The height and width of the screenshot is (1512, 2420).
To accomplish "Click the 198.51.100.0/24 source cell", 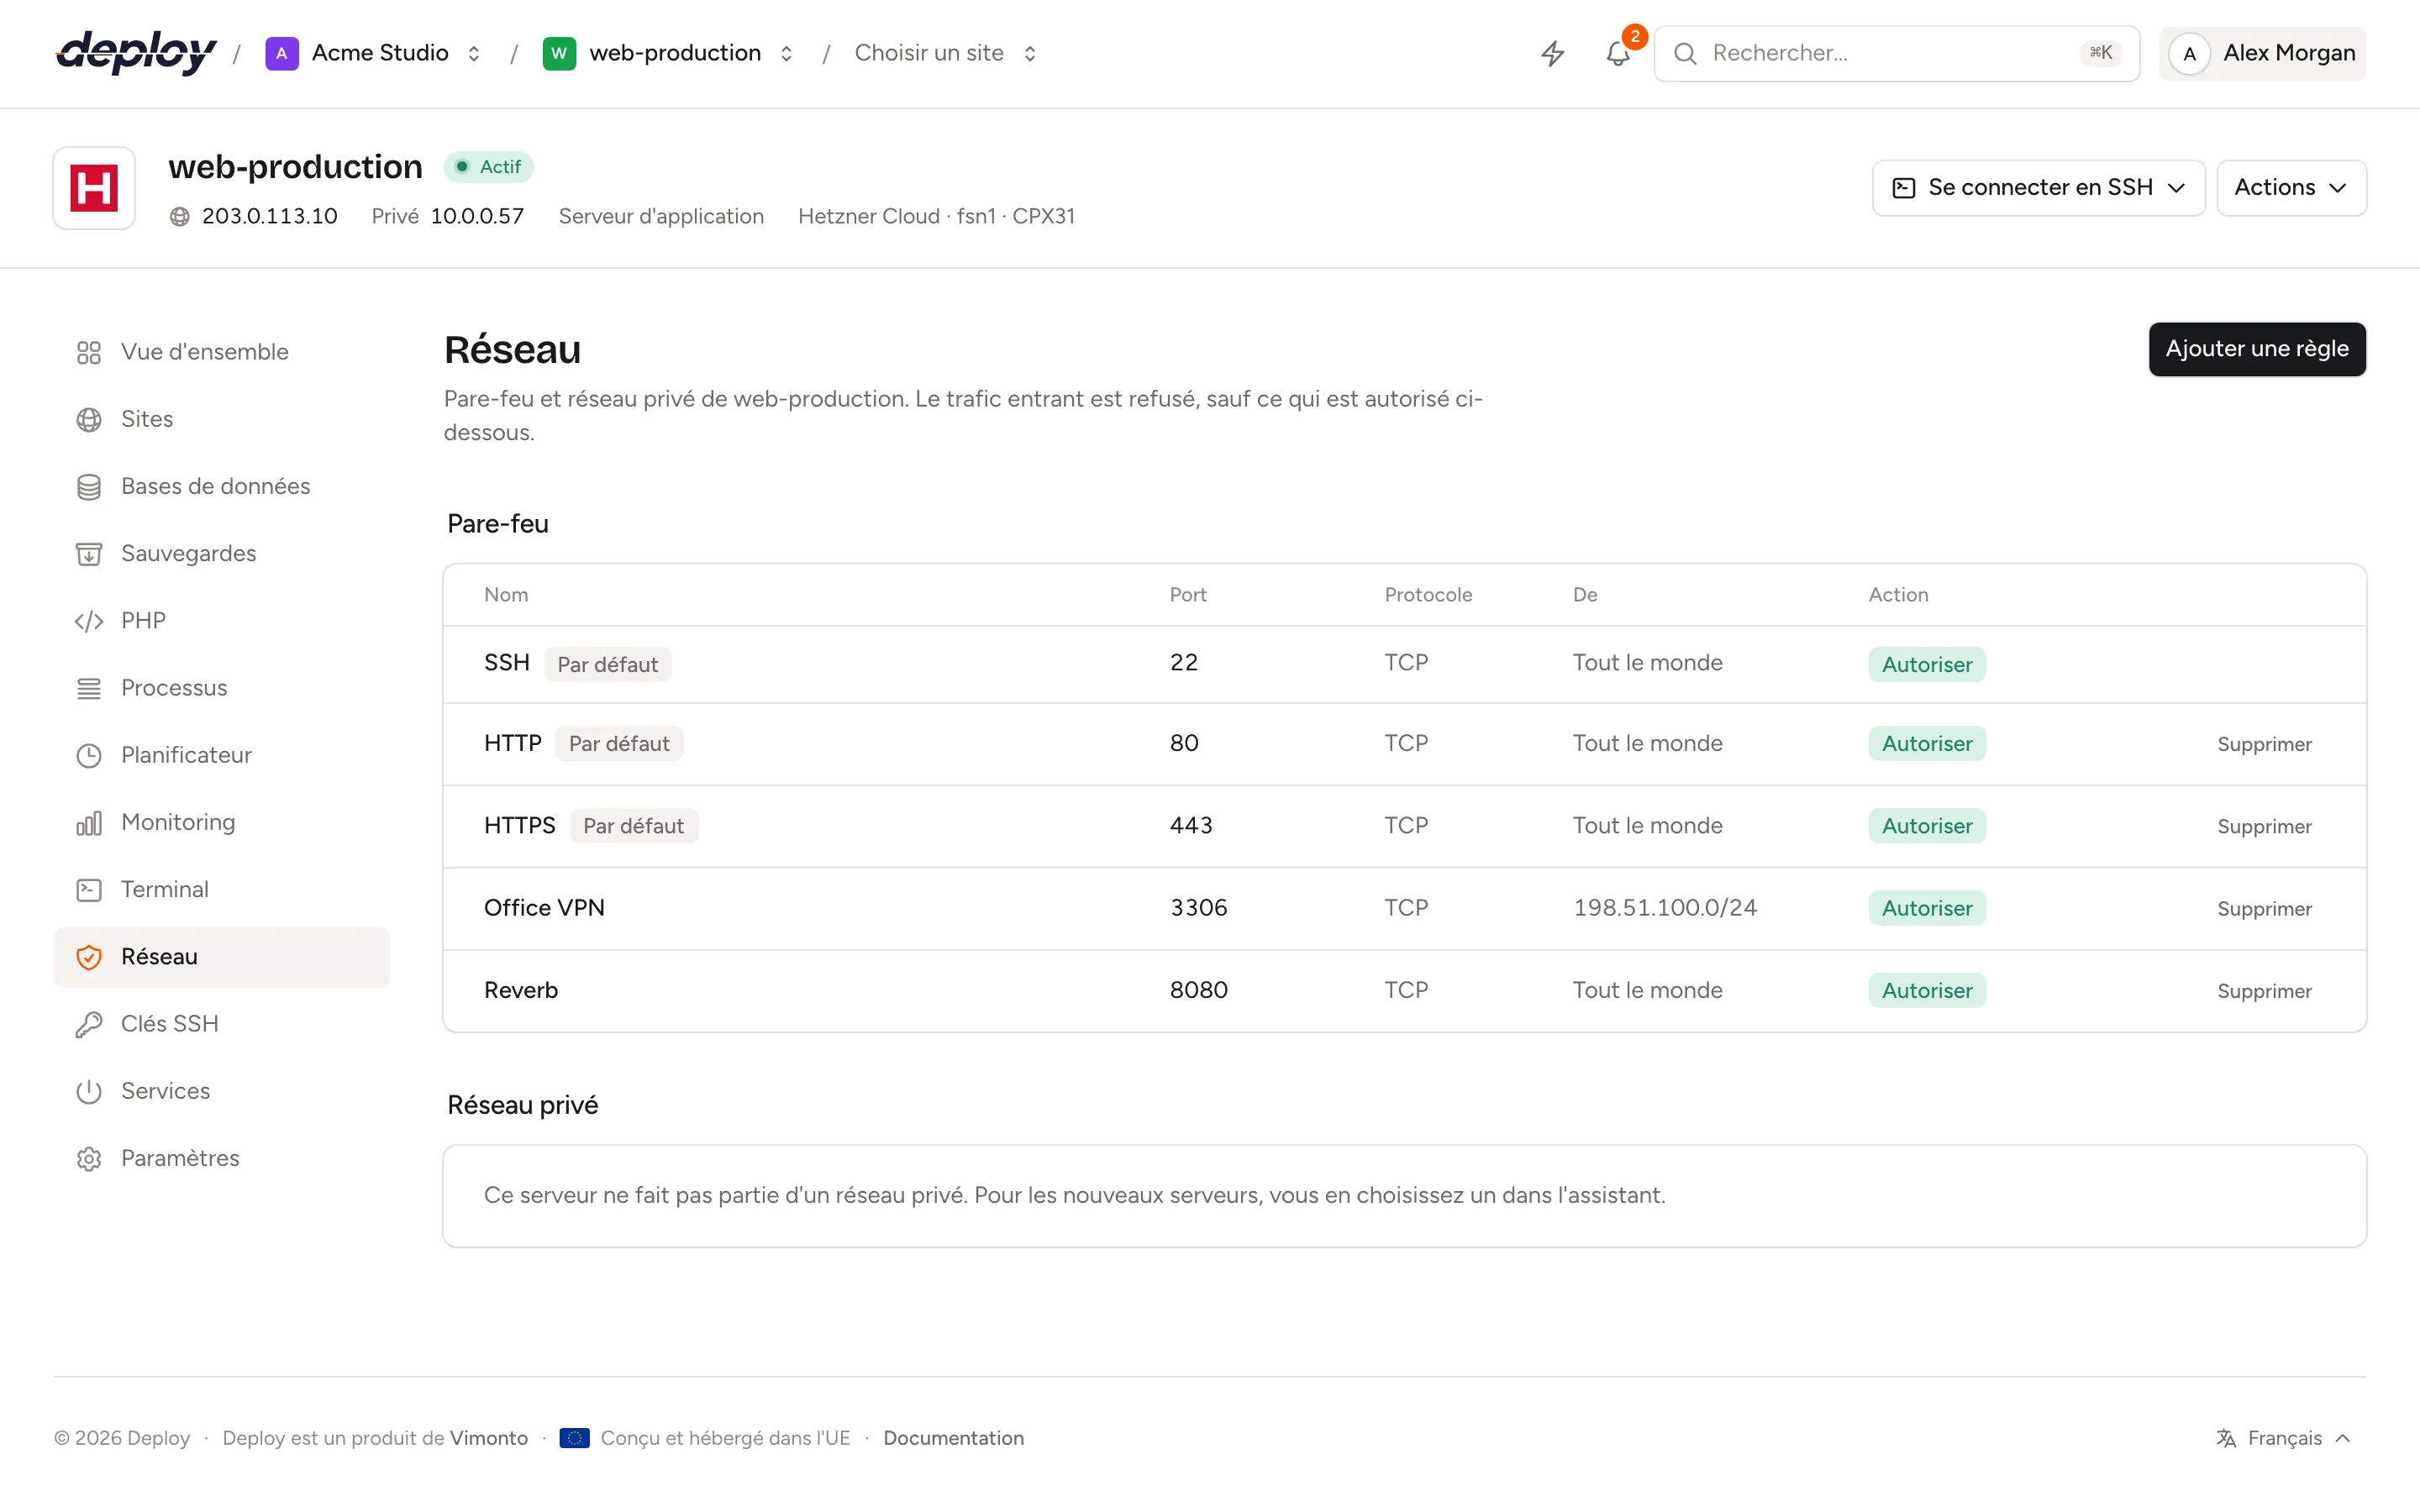I will coord(1665,908).
